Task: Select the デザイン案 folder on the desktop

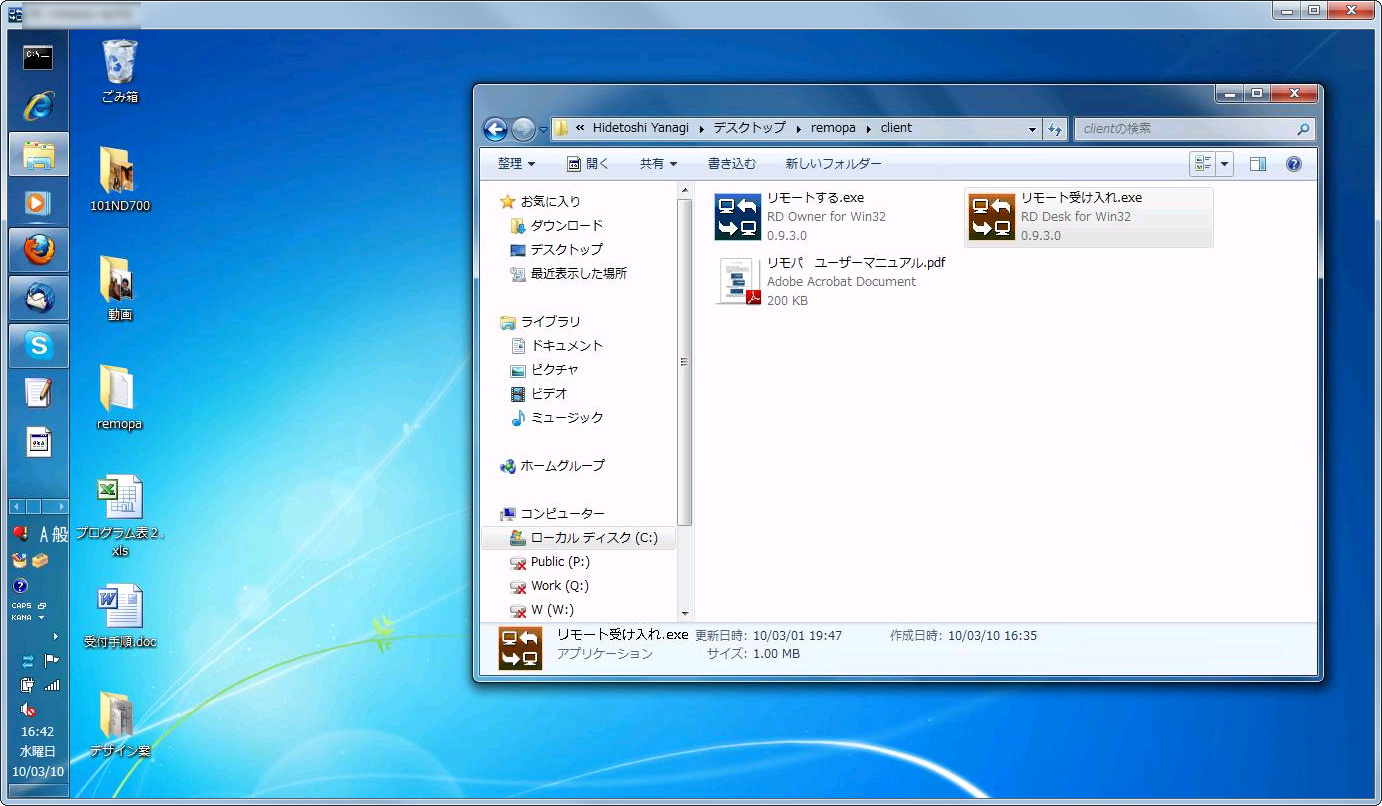Action: coord(119,725)
